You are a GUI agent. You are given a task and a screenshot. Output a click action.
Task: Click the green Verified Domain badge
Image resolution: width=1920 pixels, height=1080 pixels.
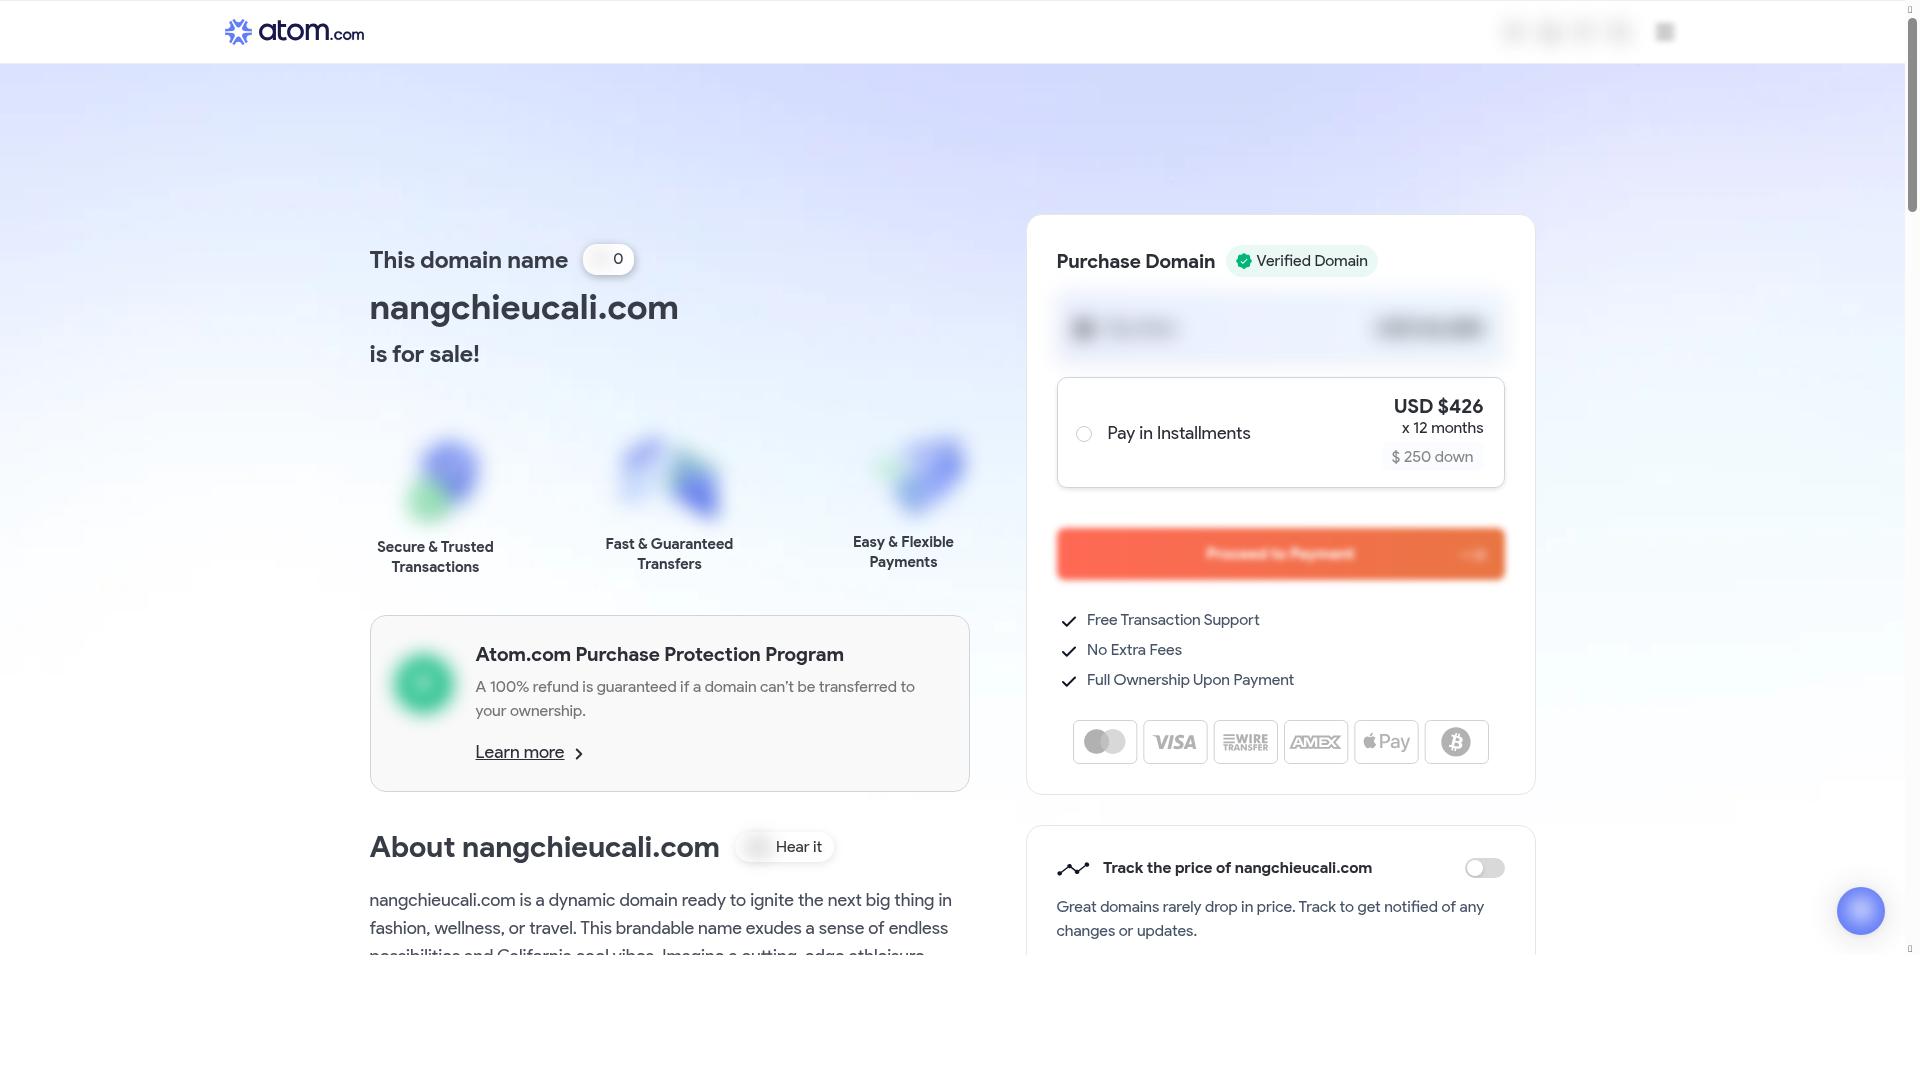tap(1301, 261)
